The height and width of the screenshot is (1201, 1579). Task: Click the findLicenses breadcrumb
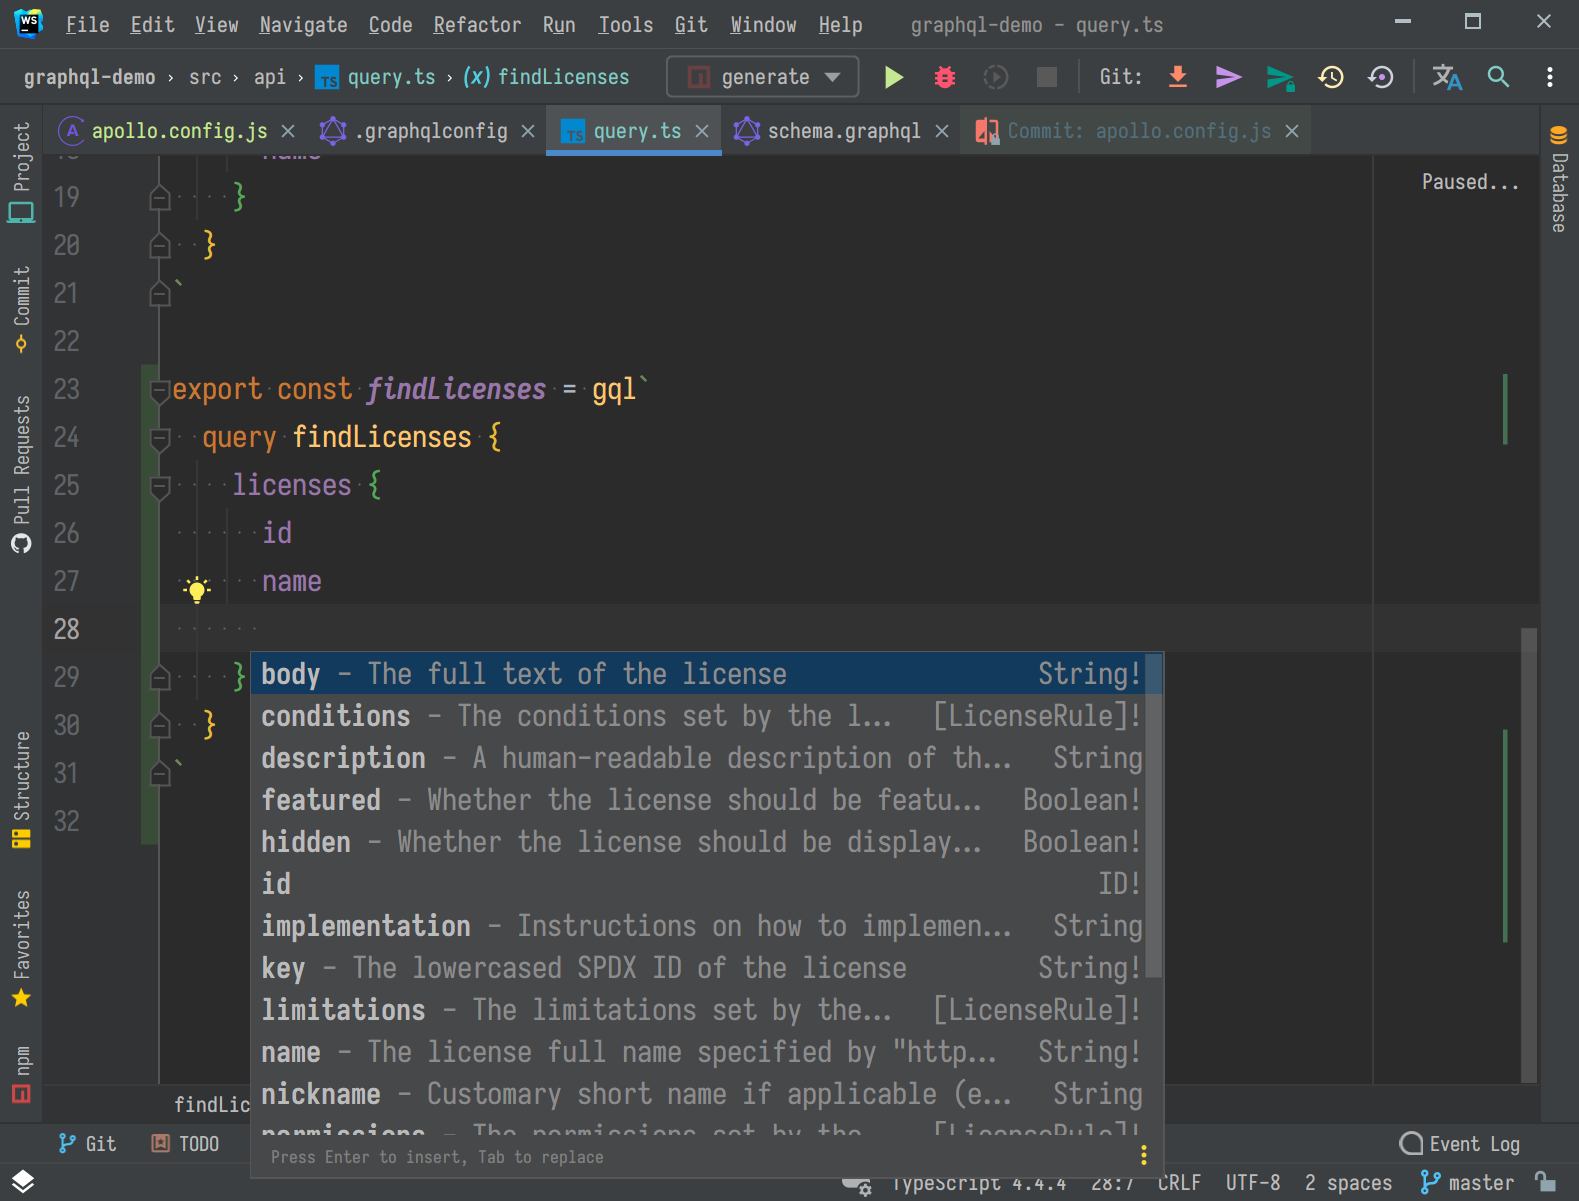546,77
